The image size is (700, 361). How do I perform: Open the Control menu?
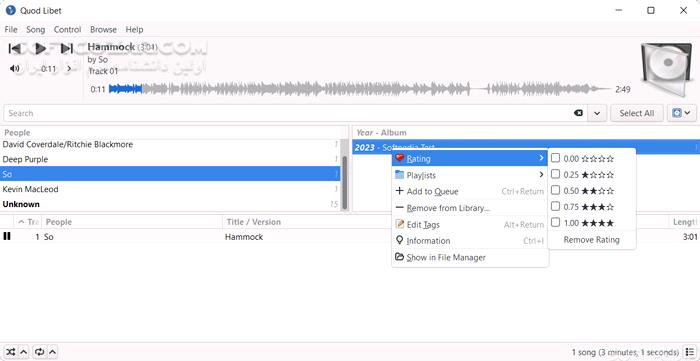67,29
